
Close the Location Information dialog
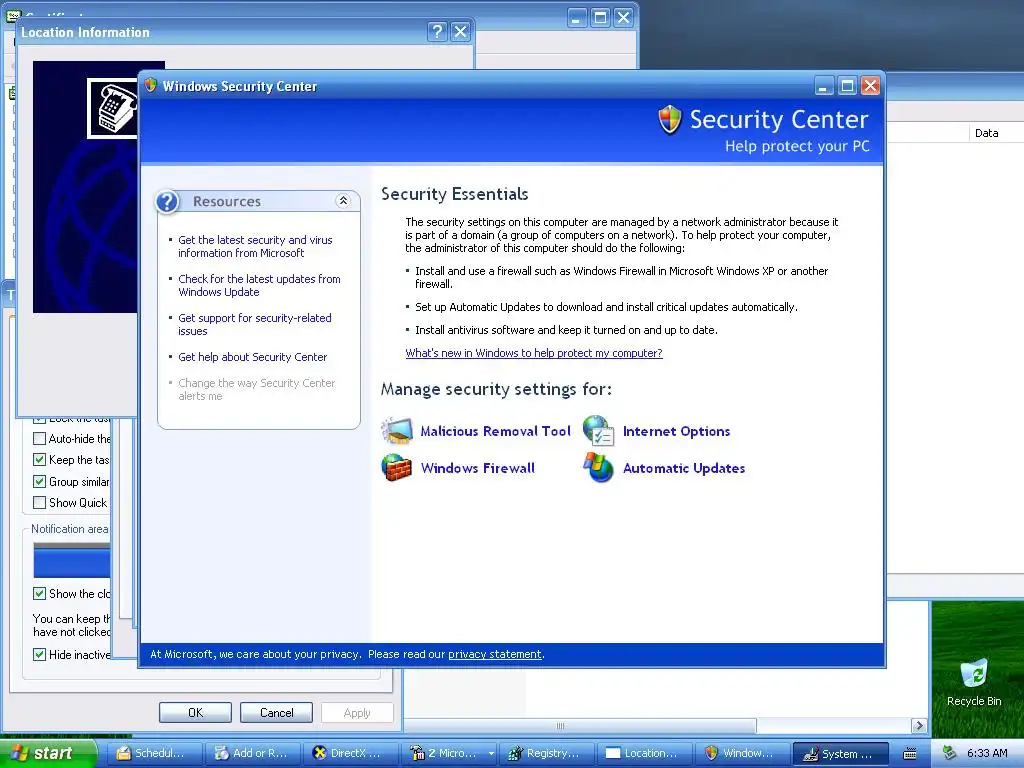[x=460, y=31]
